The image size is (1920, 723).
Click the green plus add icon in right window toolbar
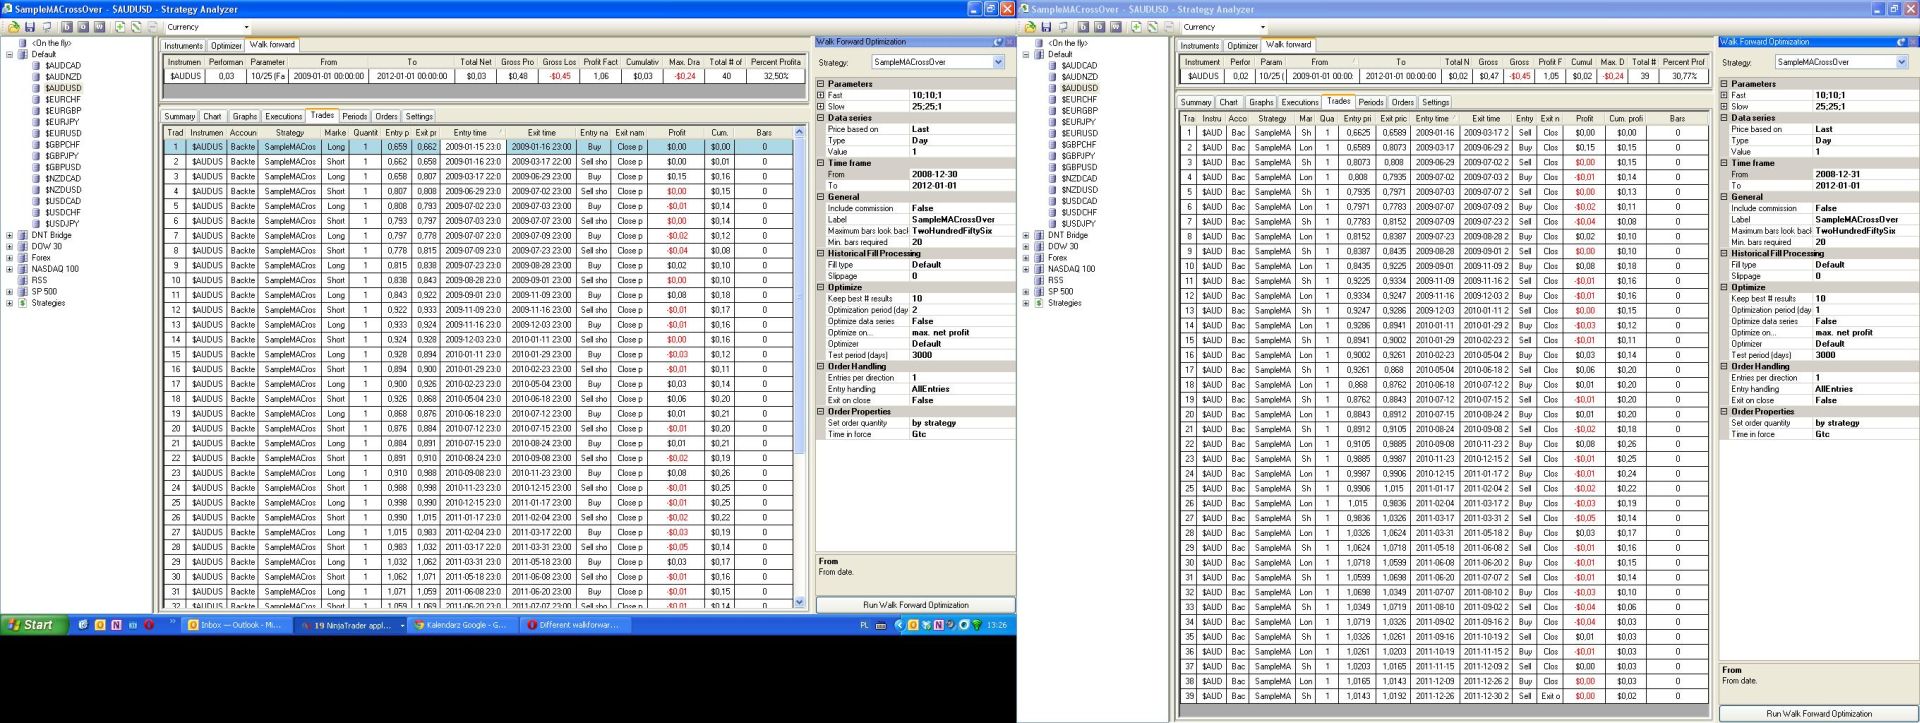click(x=1136, y=27)
